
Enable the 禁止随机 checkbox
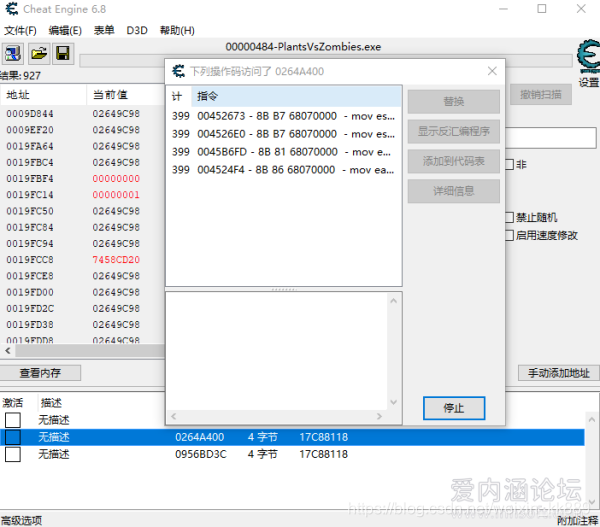(x=510, y=217)
